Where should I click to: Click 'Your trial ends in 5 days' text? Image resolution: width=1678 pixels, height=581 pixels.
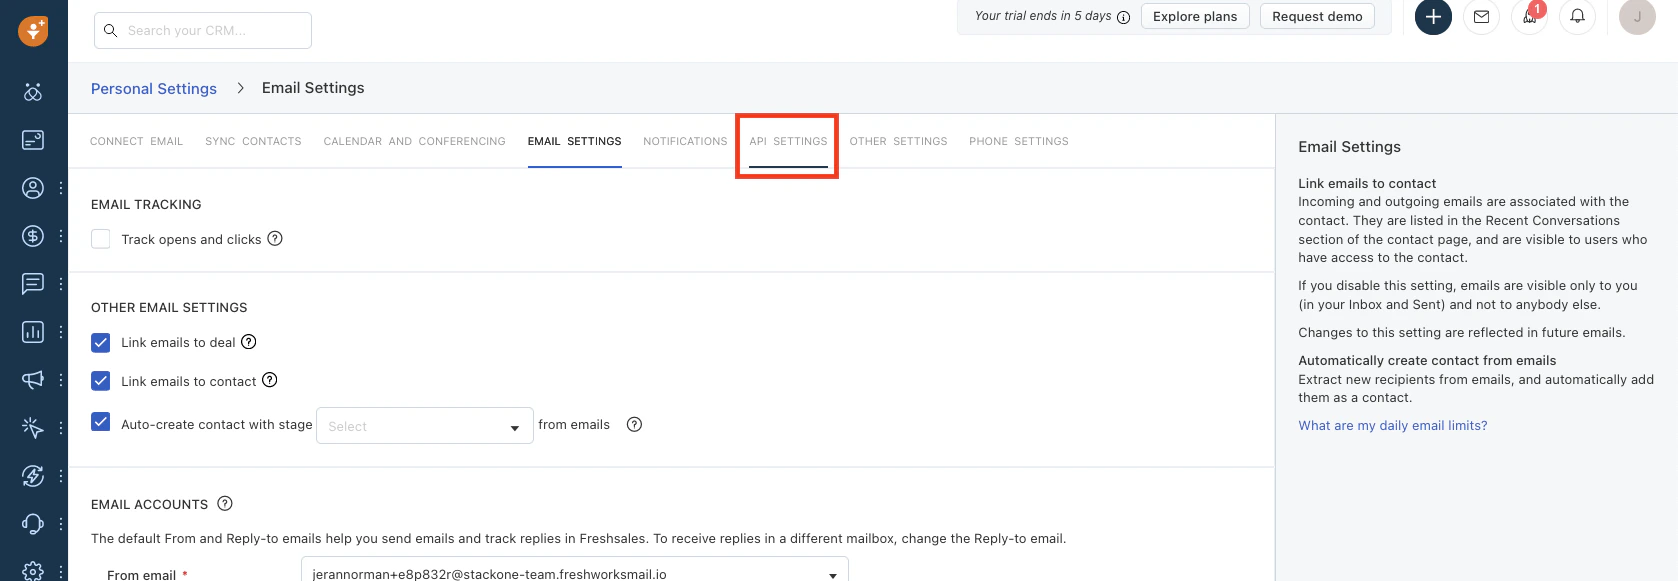pos(1043,16)
